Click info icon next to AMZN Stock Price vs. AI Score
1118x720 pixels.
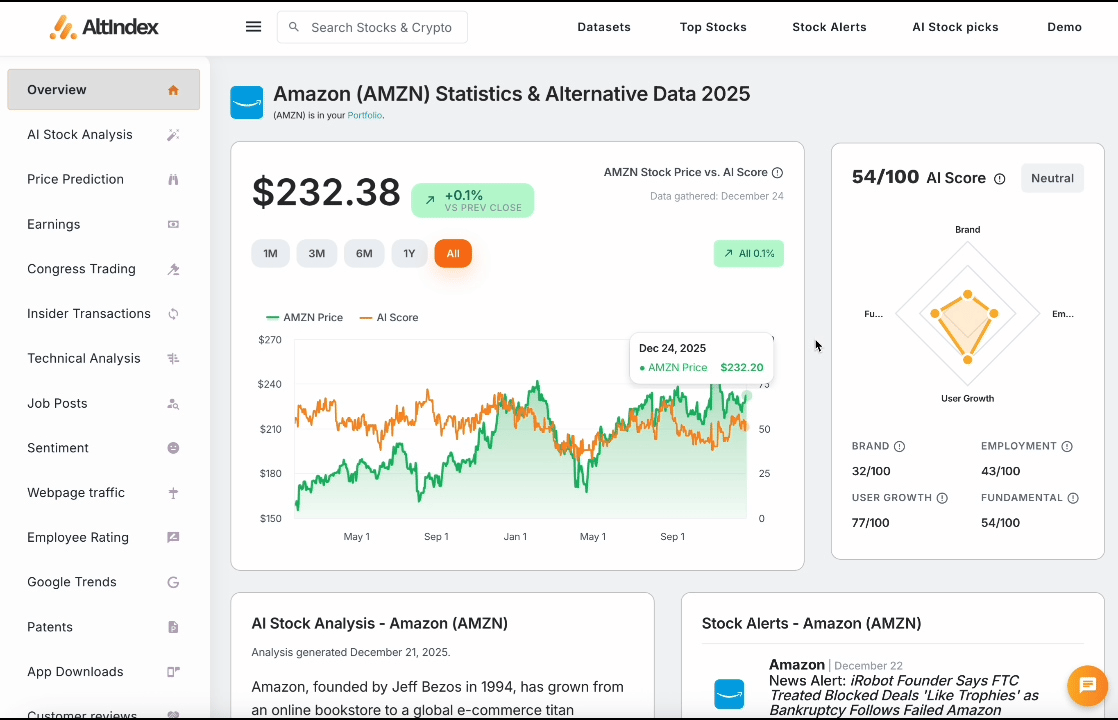tap(777, 173)
